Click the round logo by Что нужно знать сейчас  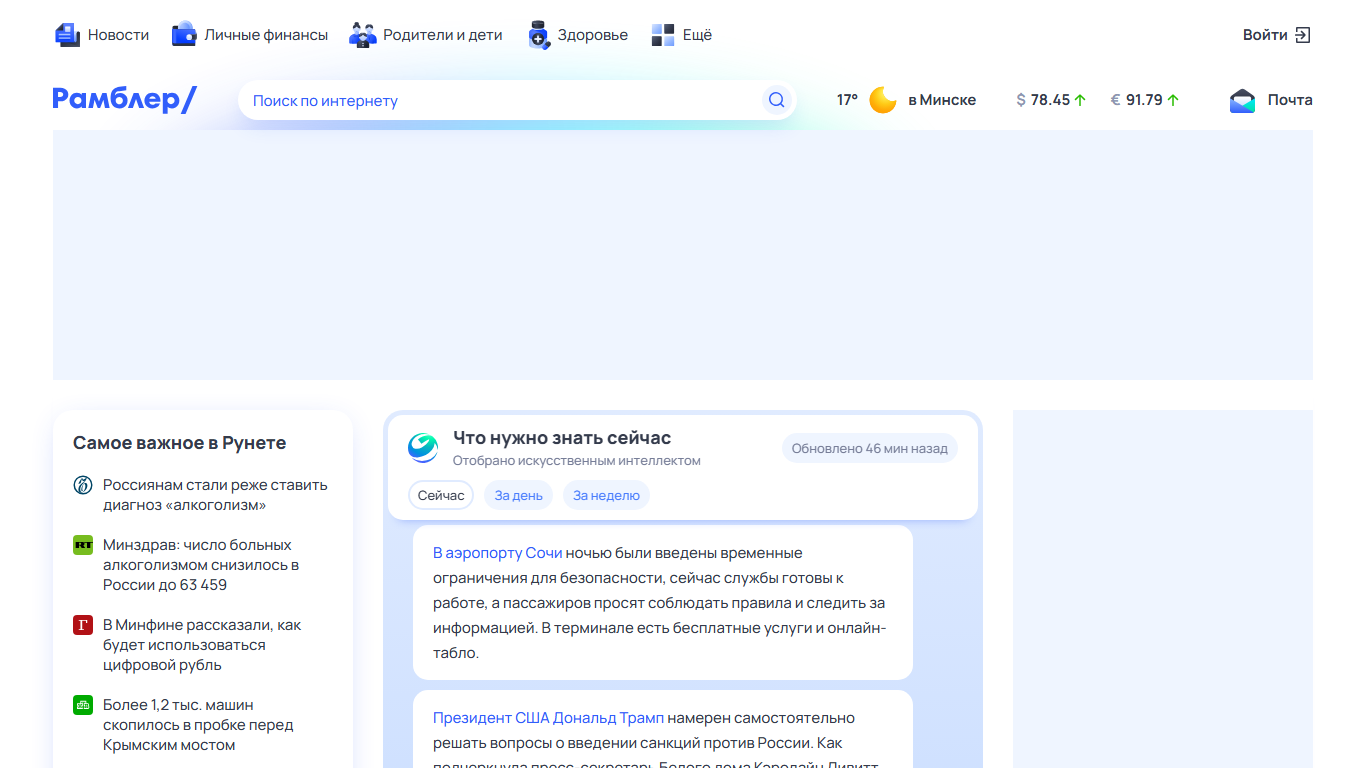(423, 448)
